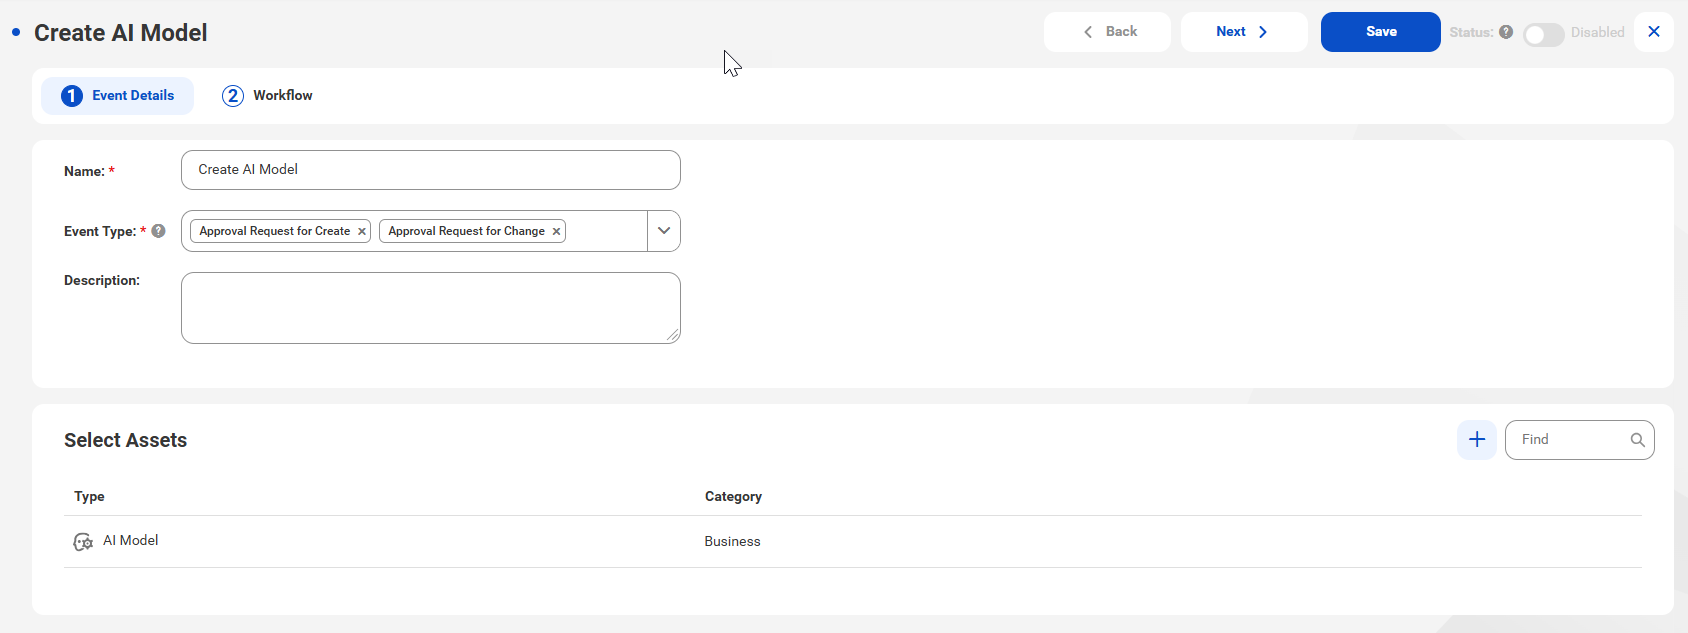Select the AI Model row text

131,541
